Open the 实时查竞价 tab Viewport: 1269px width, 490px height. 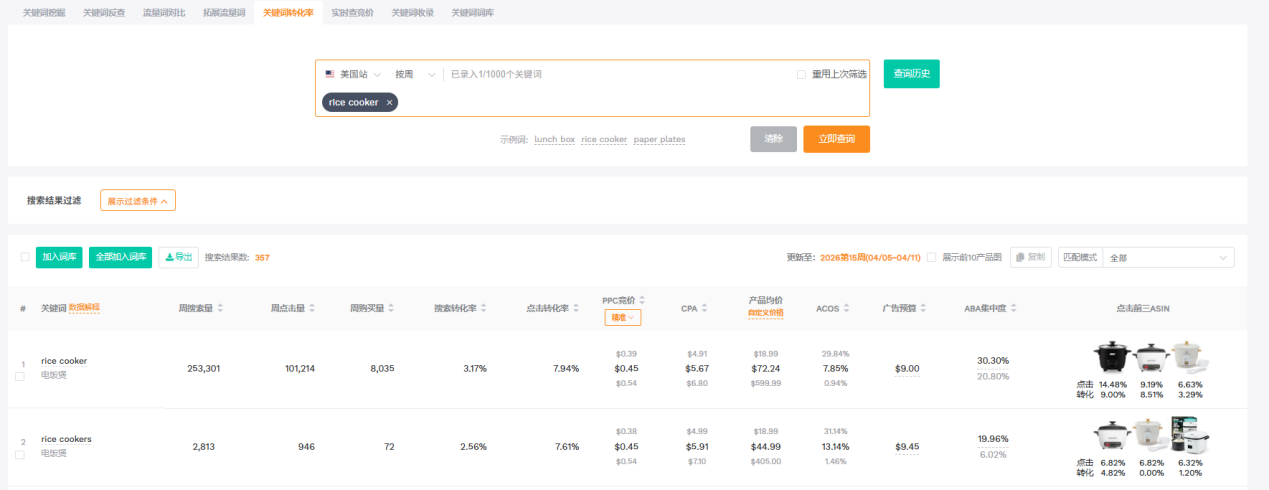pos(352,13)
